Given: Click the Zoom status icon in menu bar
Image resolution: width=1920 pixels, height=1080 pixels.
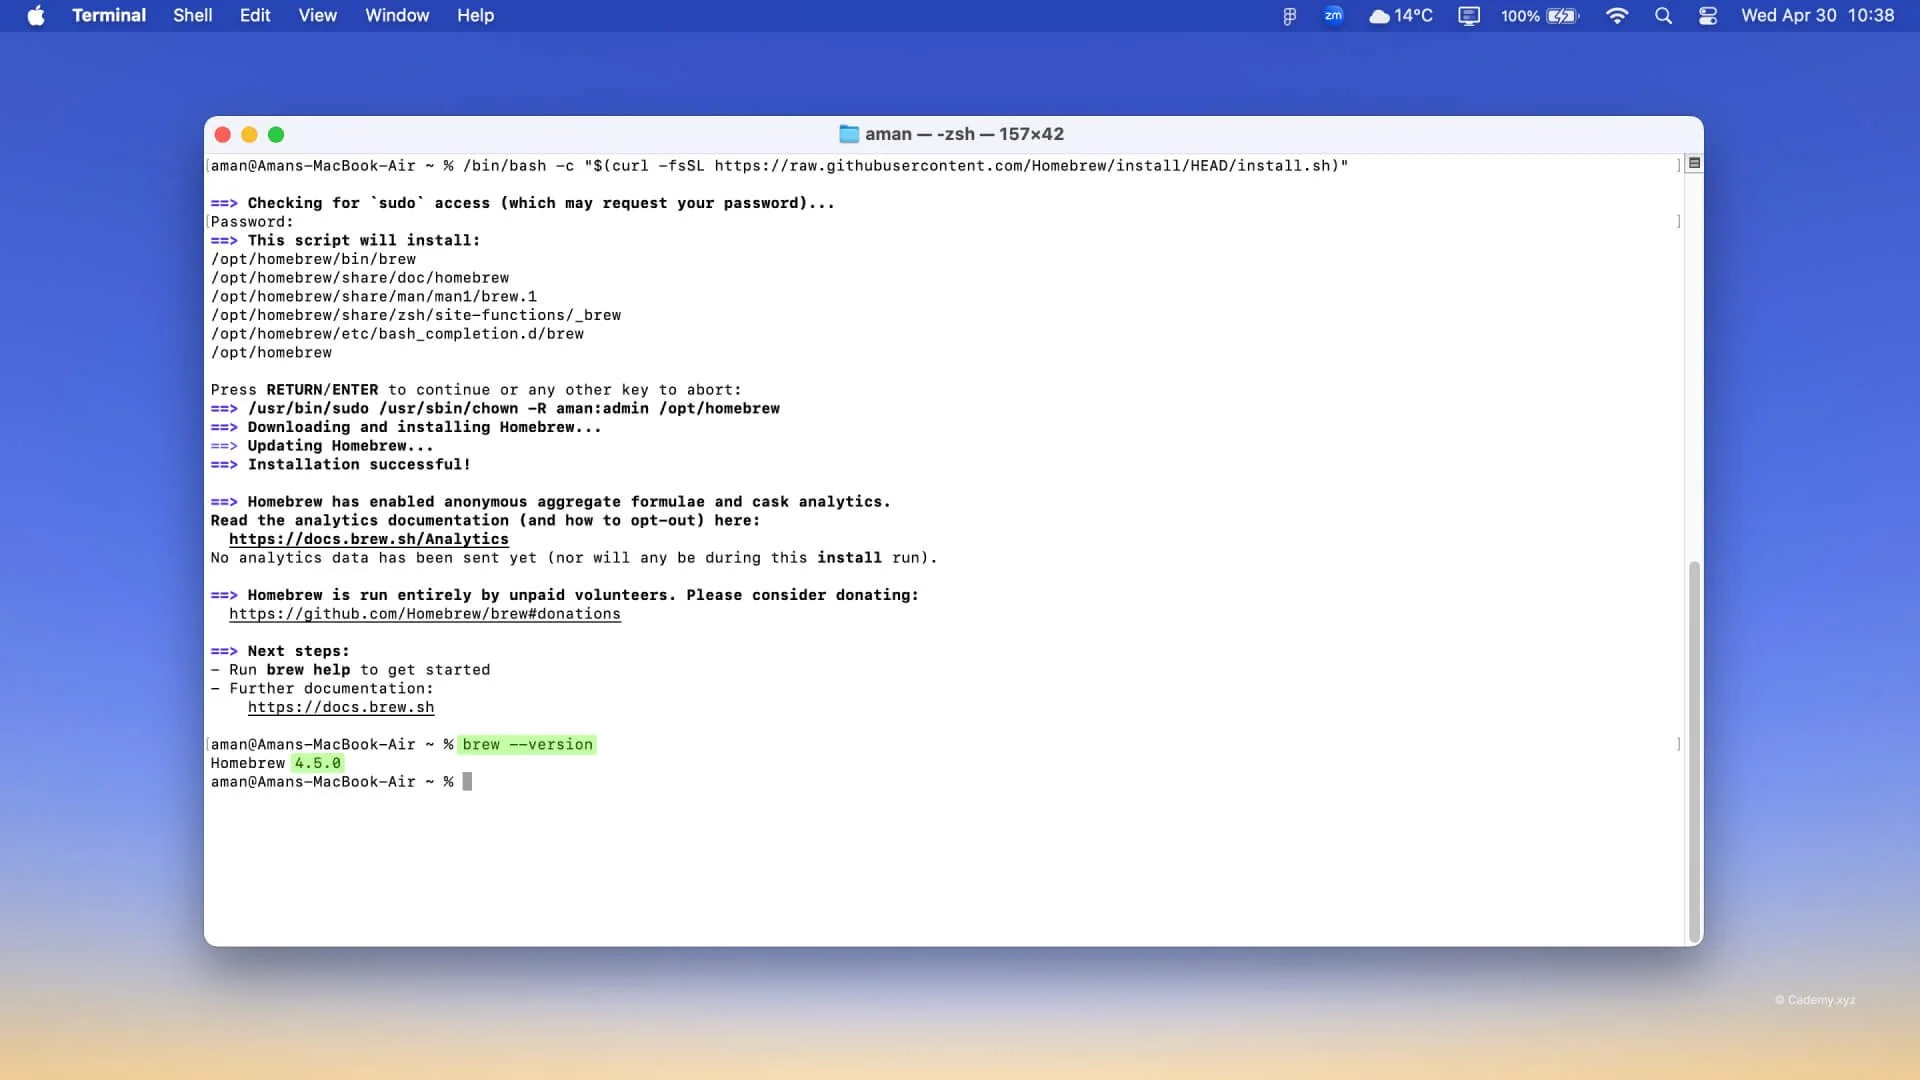Looking at the screenshot, I should pyautogui.click(x=1333, y=16).
